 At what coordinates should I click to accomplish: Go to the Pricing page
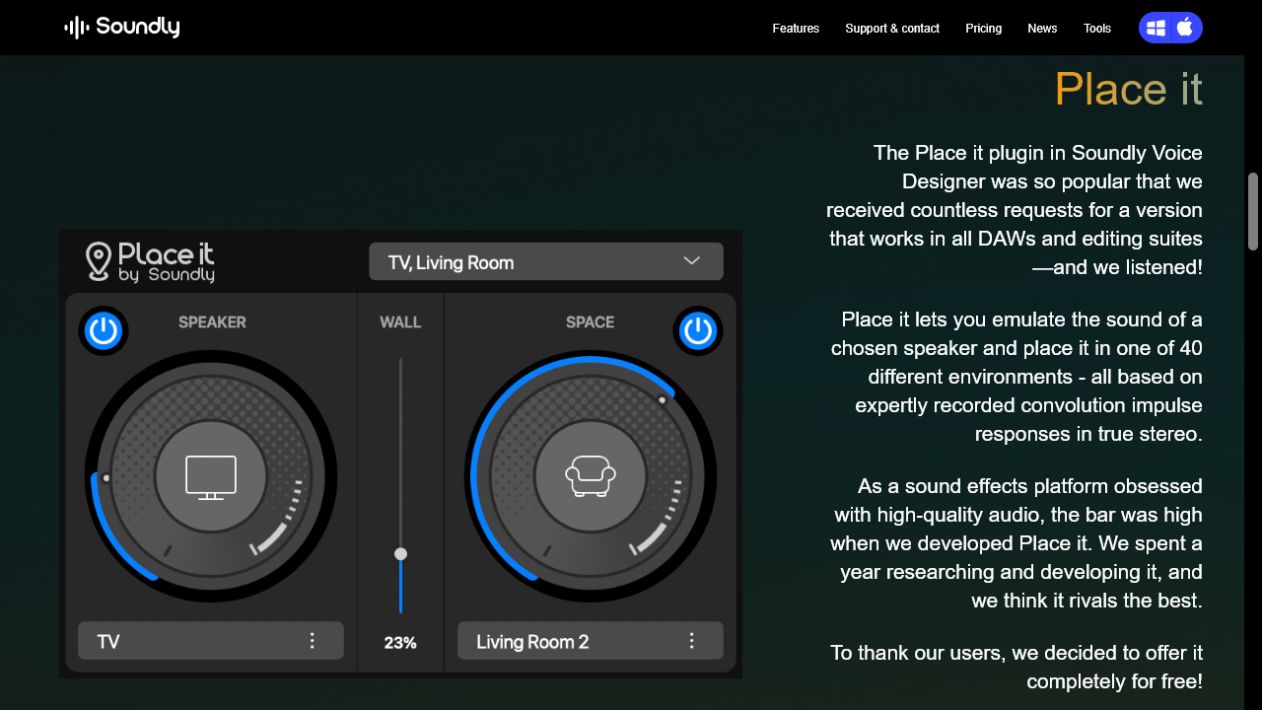983,28
